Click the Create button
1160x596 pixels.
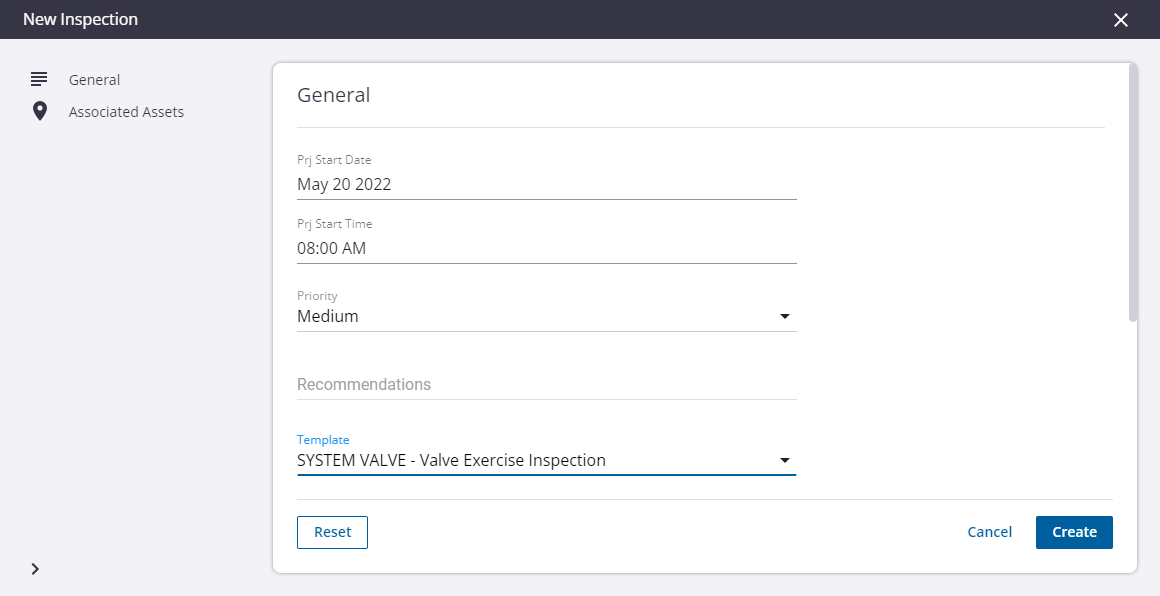click(x=1074, y=532)
